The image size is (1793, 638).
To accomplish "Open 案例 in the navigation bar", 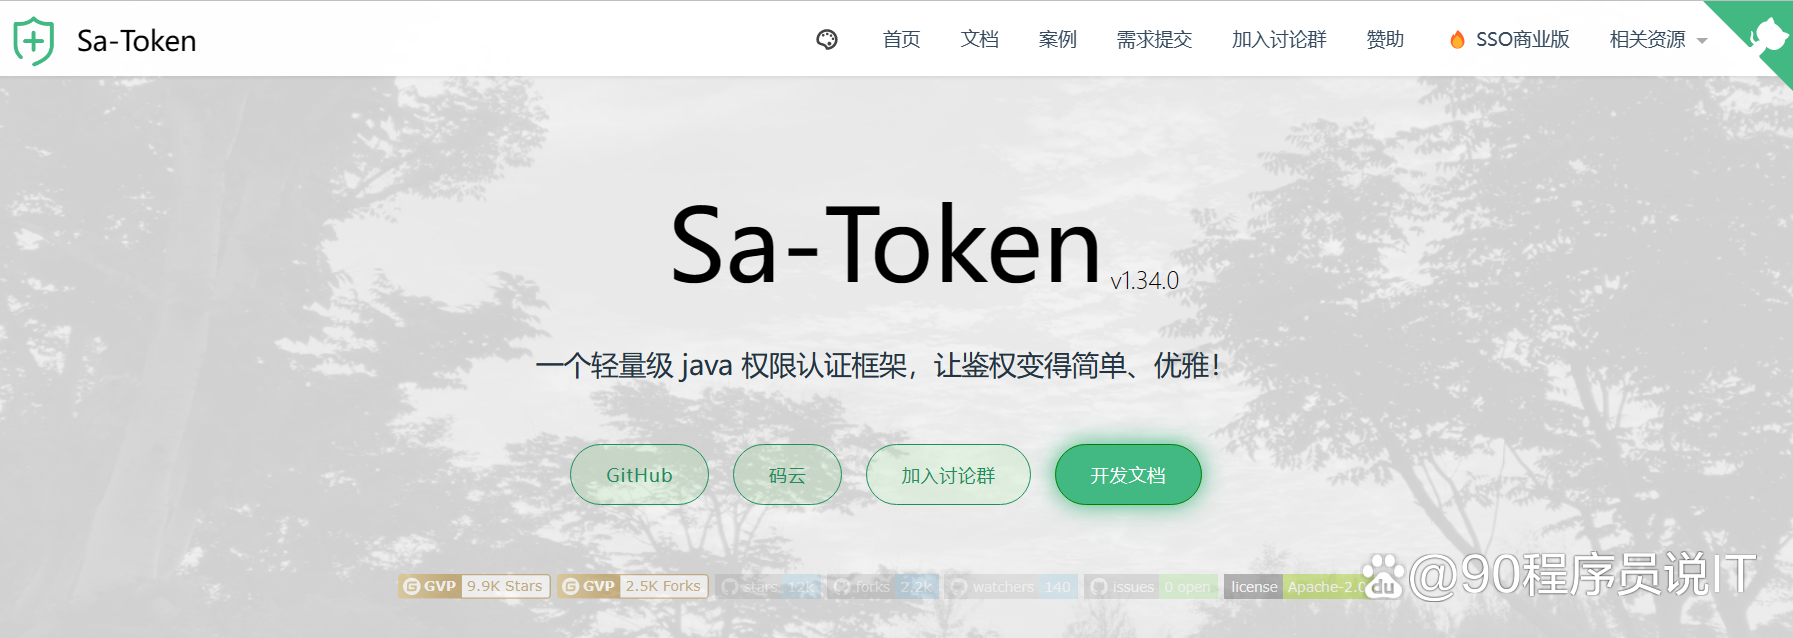I will (1057, 40).
